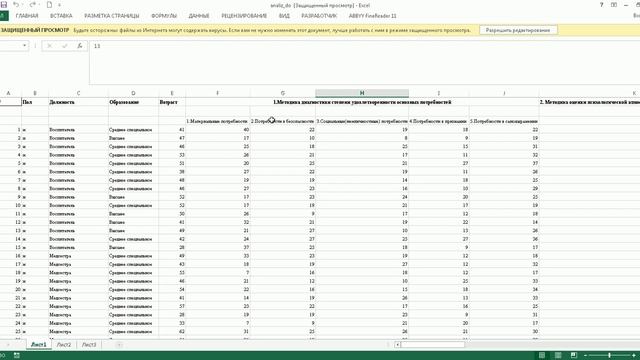Switch to Page Break Preview icon

point(574,356)
